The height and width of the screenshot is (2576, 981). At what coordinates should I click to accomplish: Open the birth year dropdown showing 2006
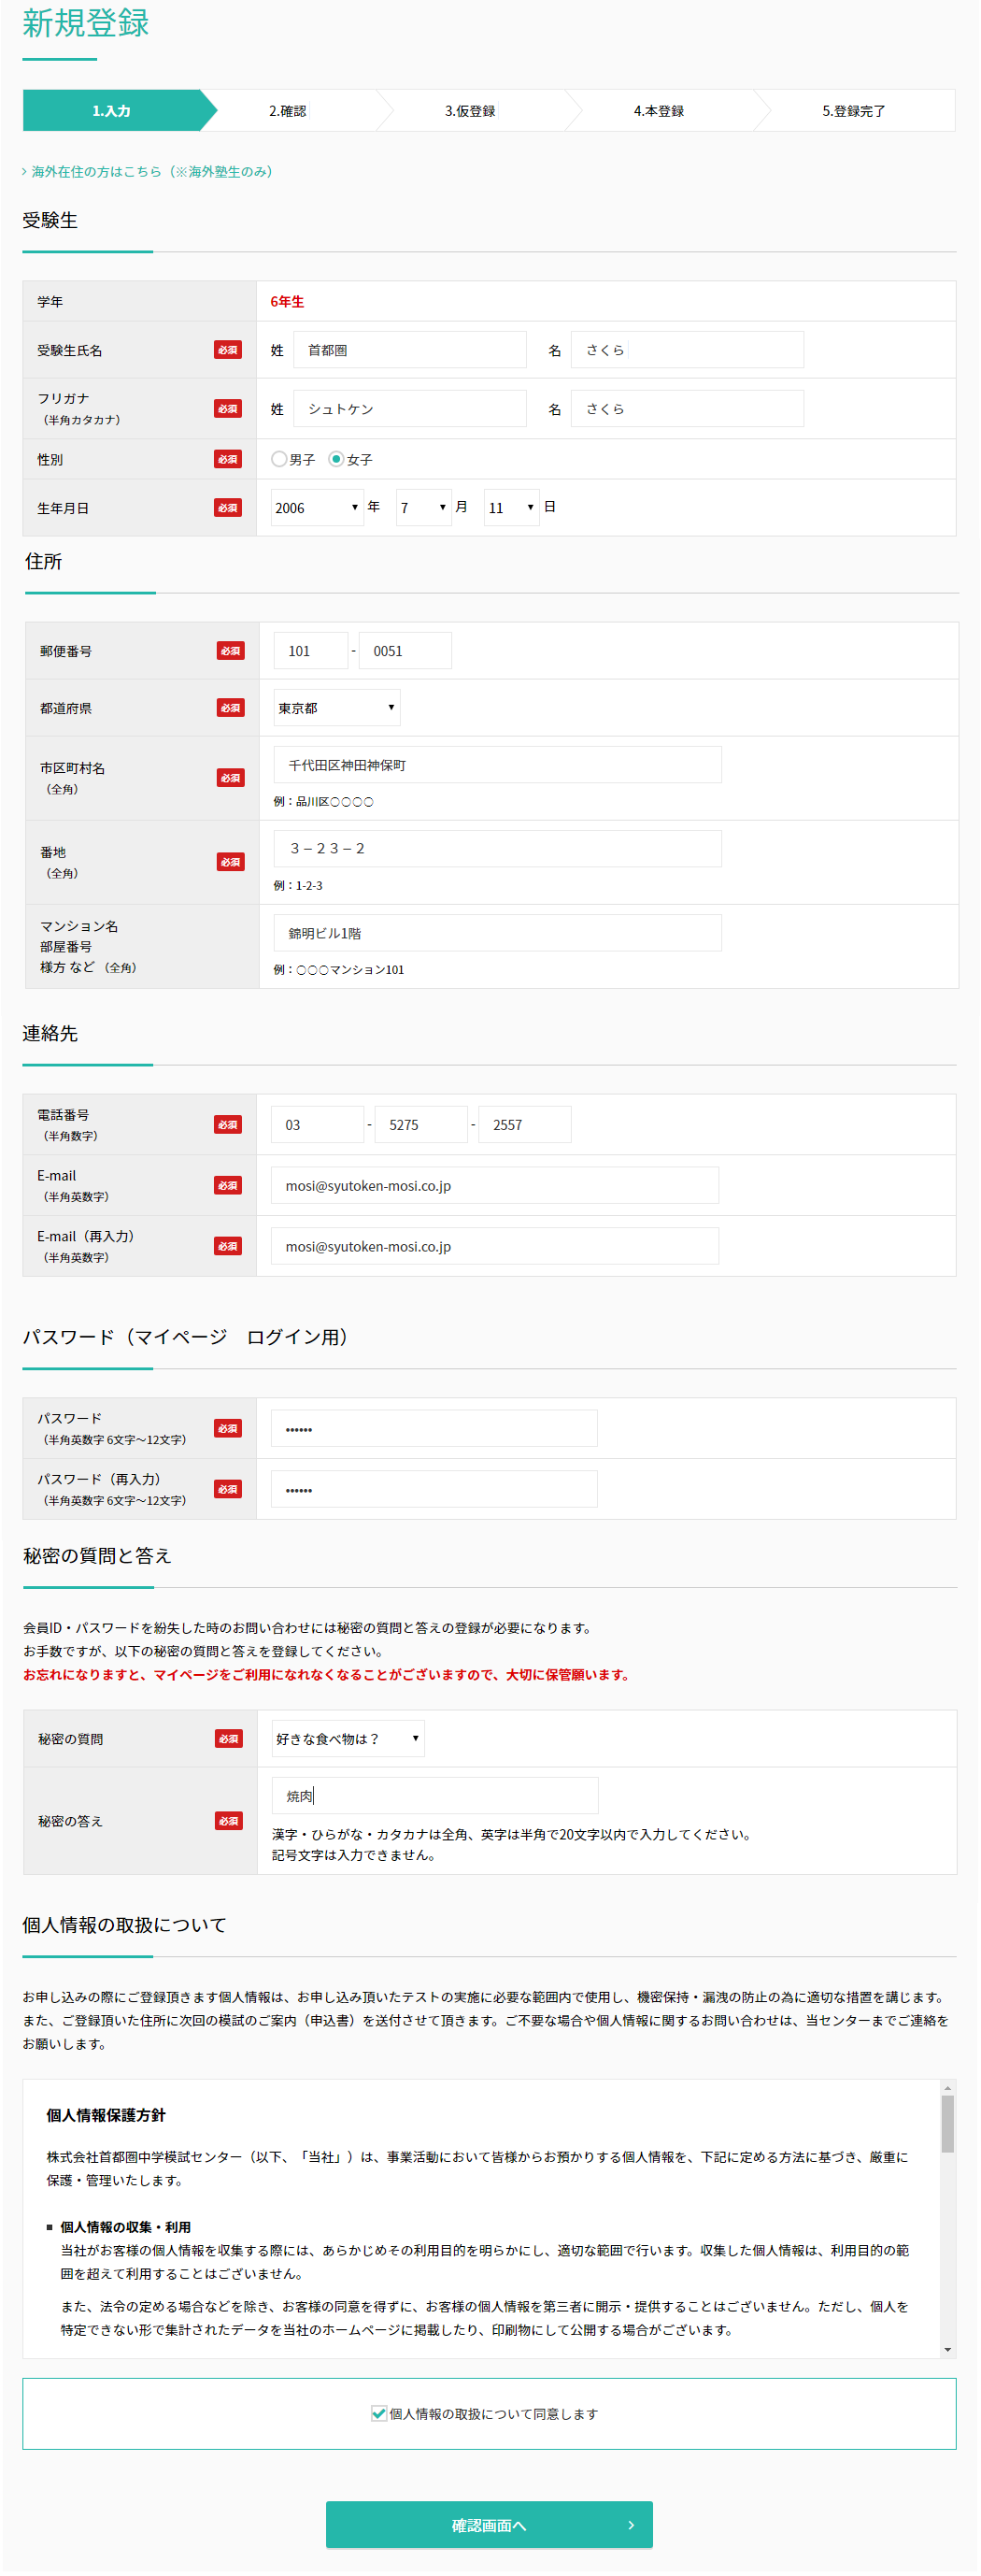[x=316, y=508]
